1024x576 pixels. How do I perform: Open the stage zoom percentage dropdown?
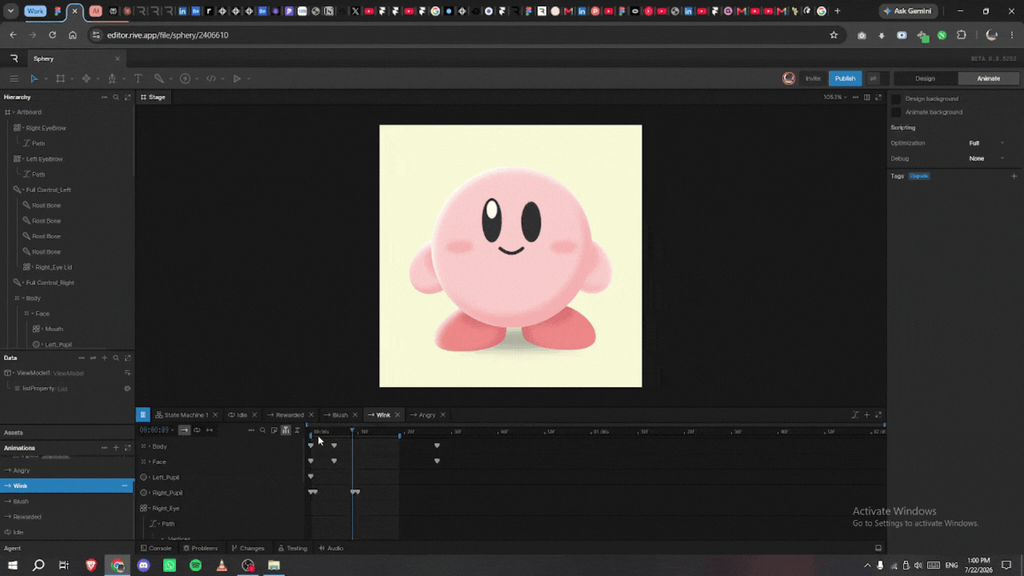tap(835, 97)
